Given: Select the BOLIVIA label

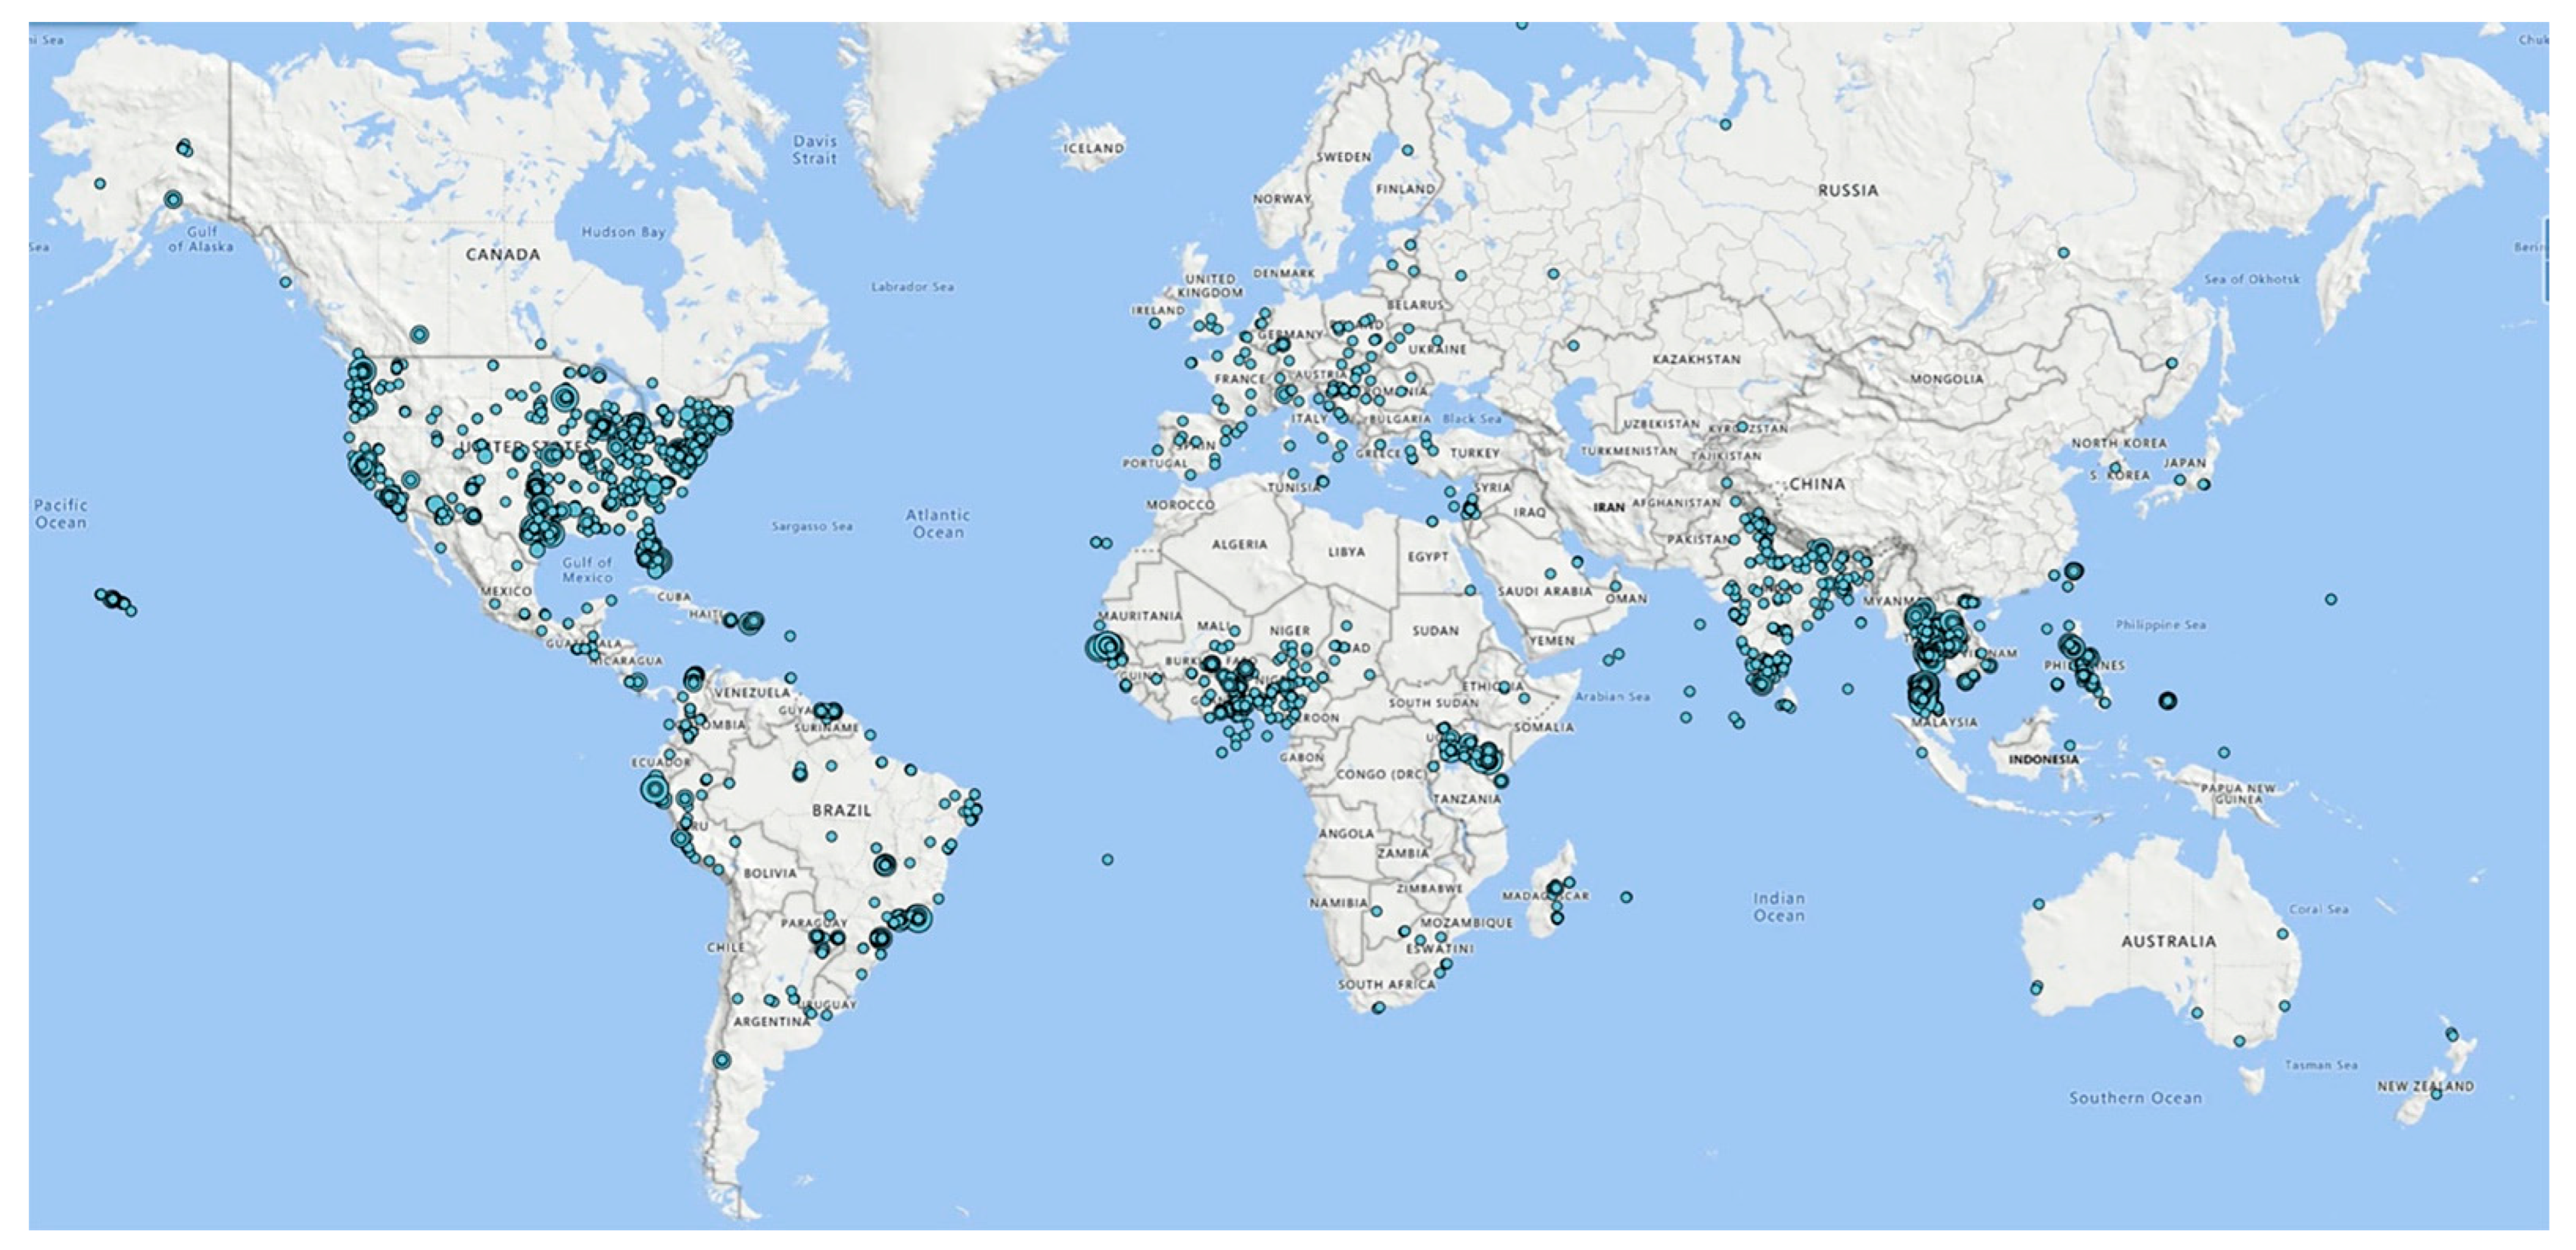Looking at the screenshot, I should coord(770,873).
